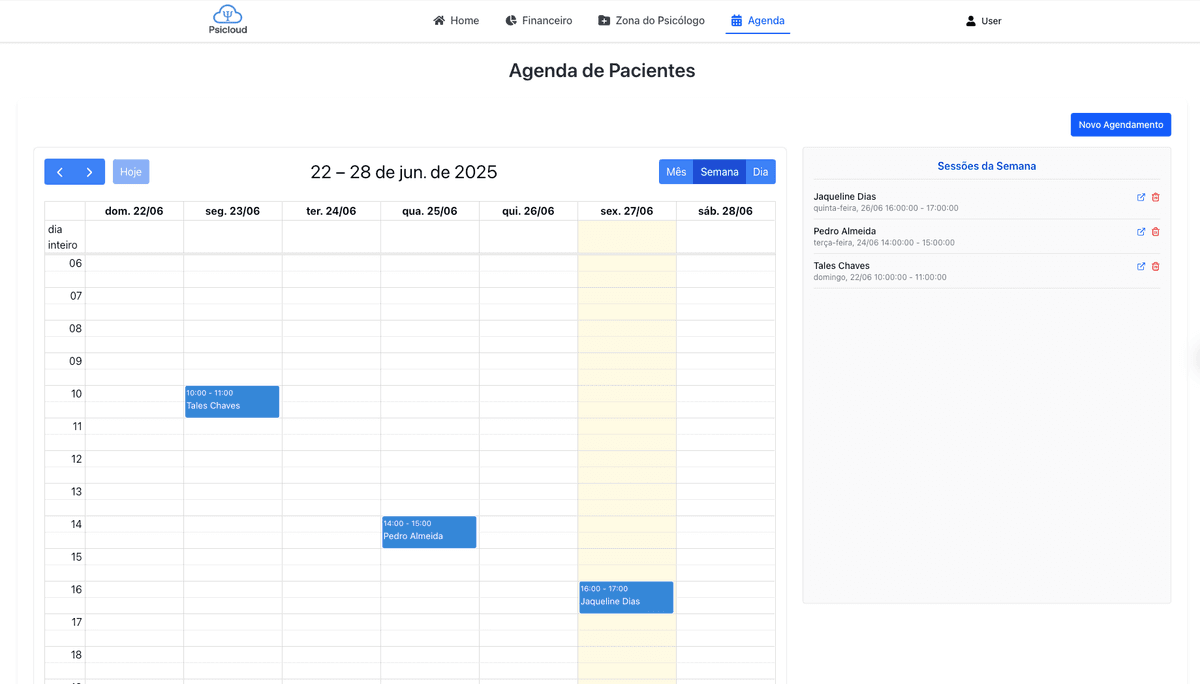This screenshot has width=1200, height=684.
Task: Click the Financeiro chart icon
Action: (510, 19)
